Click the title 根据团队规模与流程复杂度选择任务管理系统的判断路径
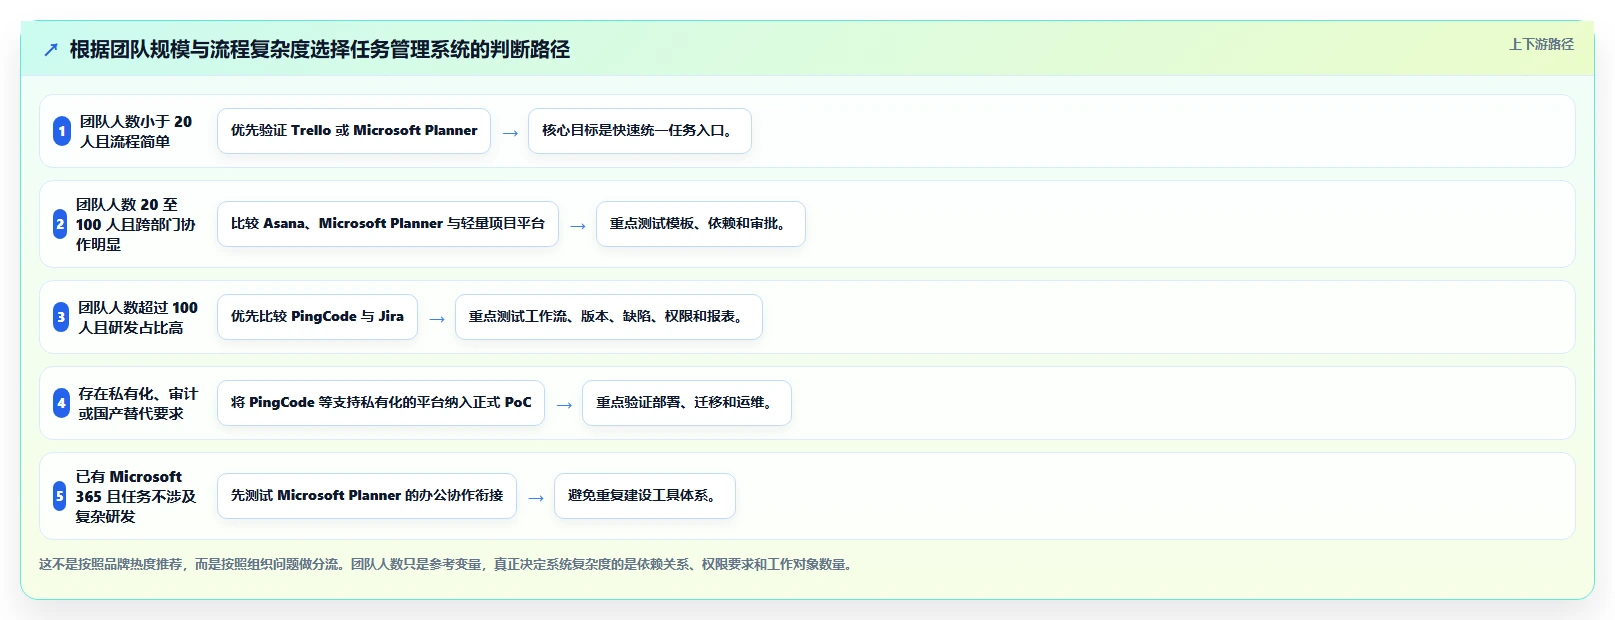This screenshot has height=620, width=1615. tap(320, 50)
